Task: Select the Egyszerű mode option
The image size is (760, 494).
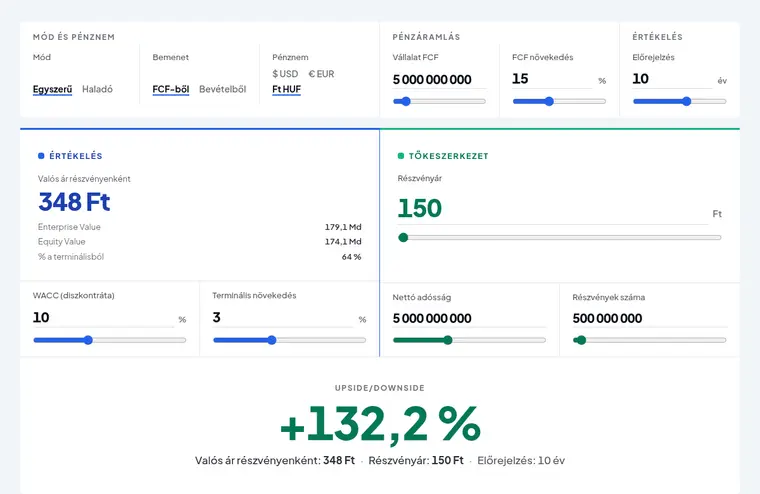Action: click(52, 89)
